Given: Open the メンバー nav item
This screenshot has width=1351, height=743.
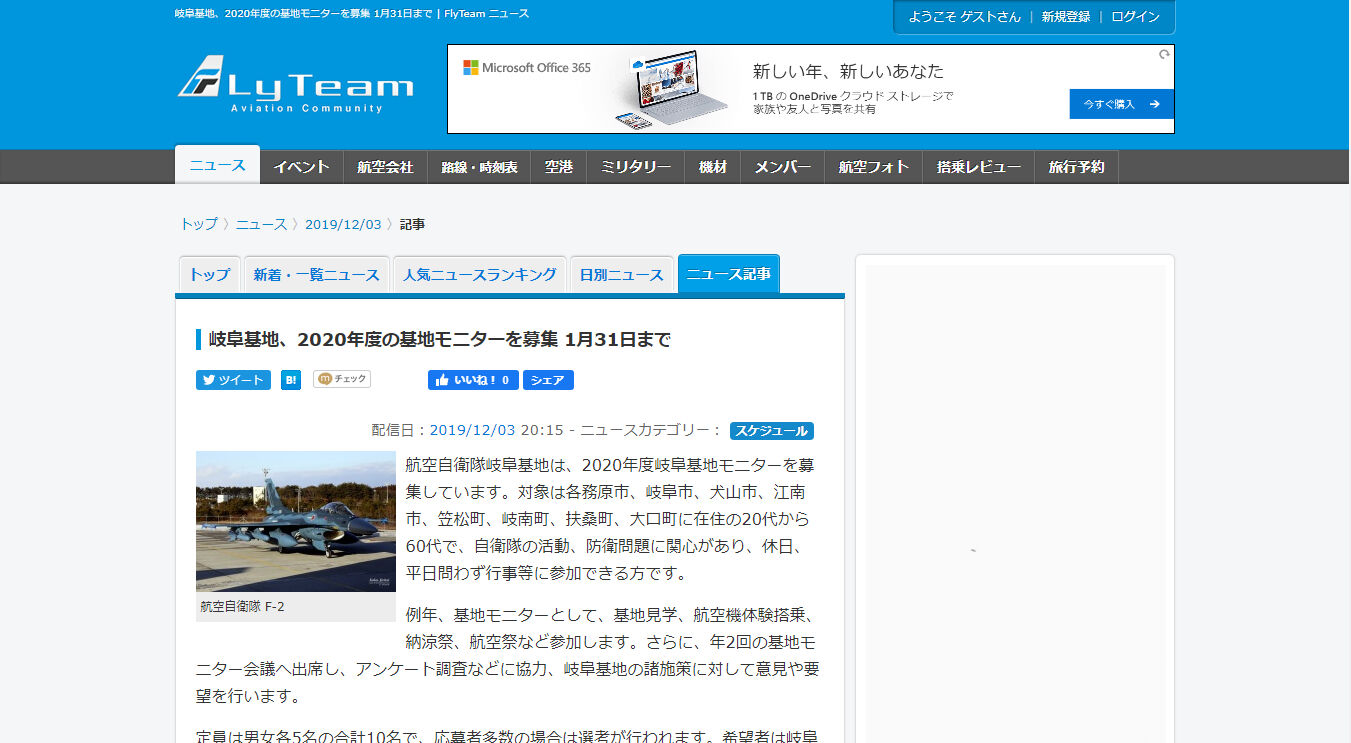Looking at the screenshot, I should pyautogui.click(x=782, y=167).
